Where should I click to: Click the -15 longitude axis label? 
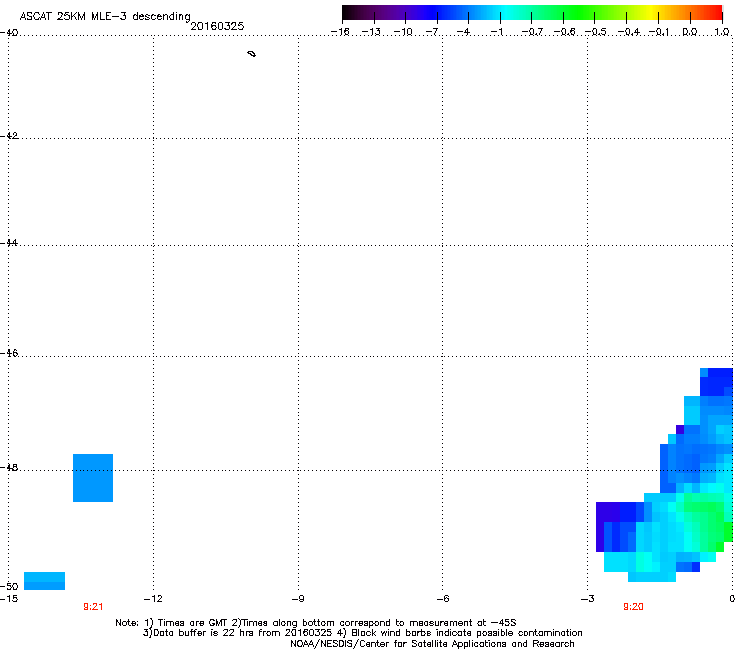9,599
